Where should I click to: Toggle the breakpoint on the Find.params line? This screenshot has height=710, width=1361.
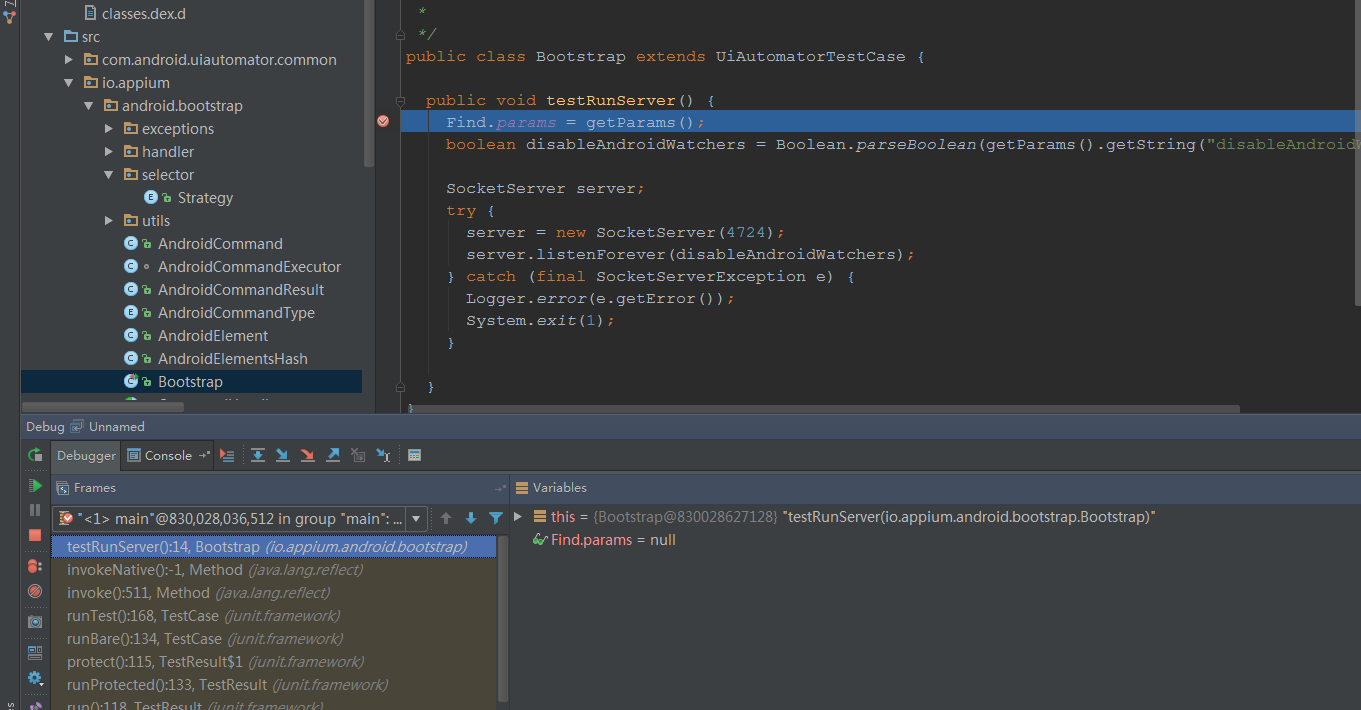[x=382, y=121]
